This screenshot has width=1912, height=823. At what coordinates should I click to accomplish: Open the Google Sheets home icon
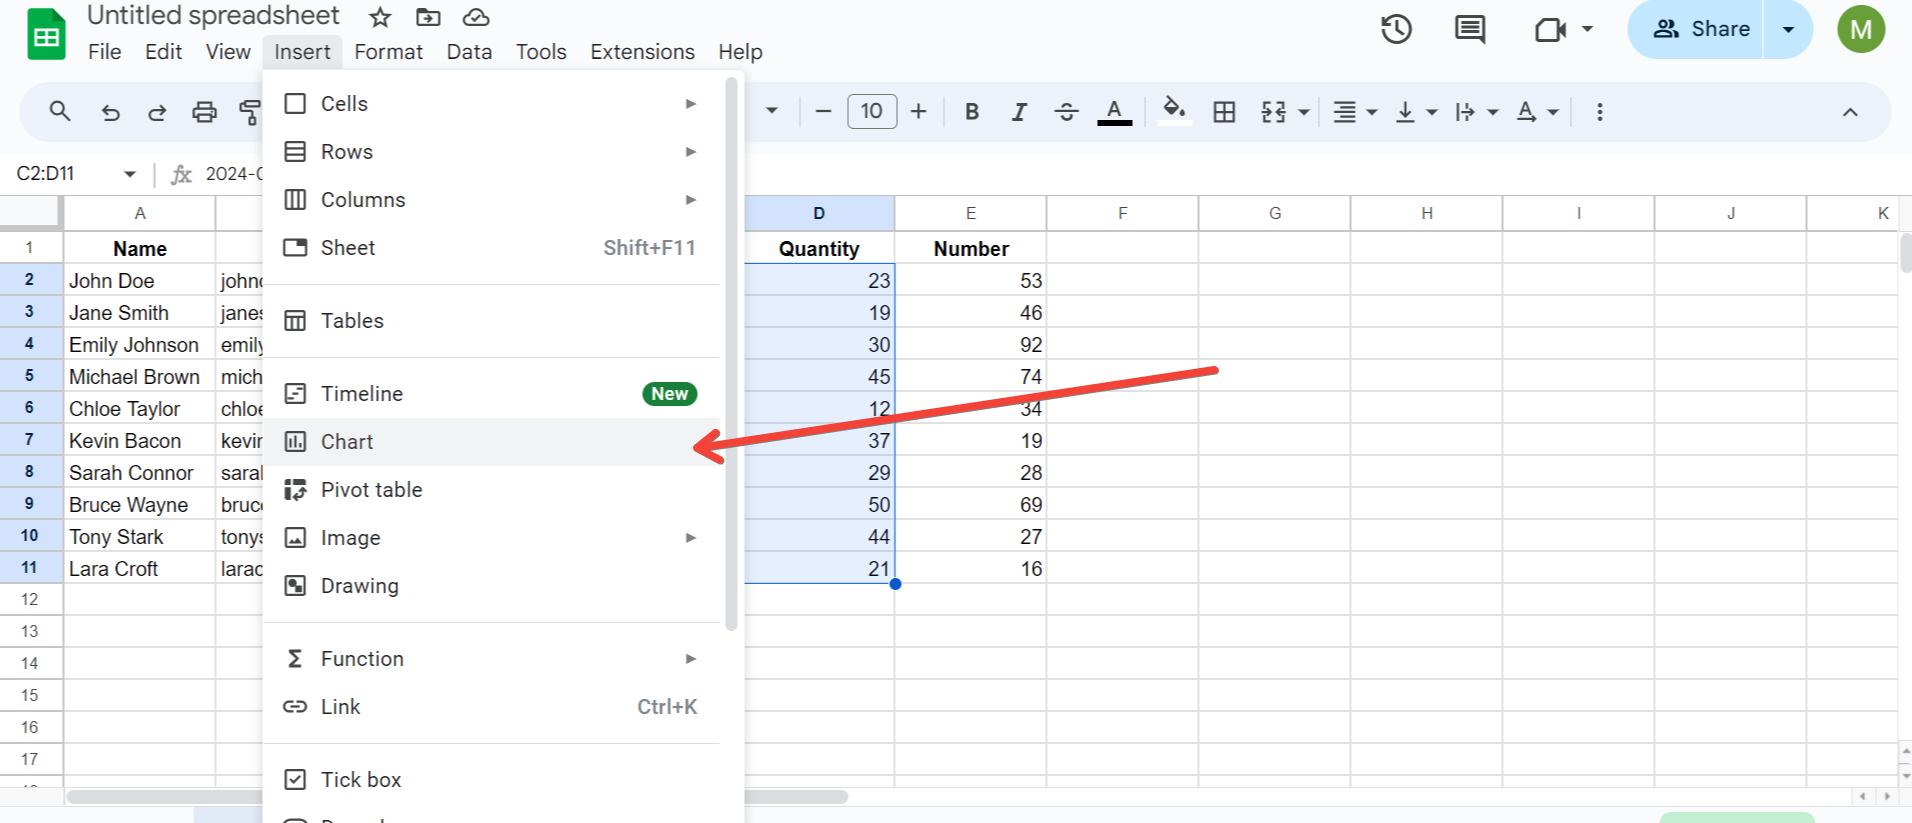(46, 34)
